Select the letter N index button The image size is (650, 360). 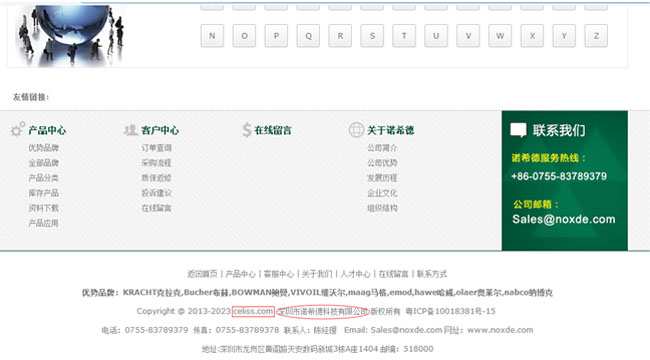pyautogui.click(x=212, y=36)
